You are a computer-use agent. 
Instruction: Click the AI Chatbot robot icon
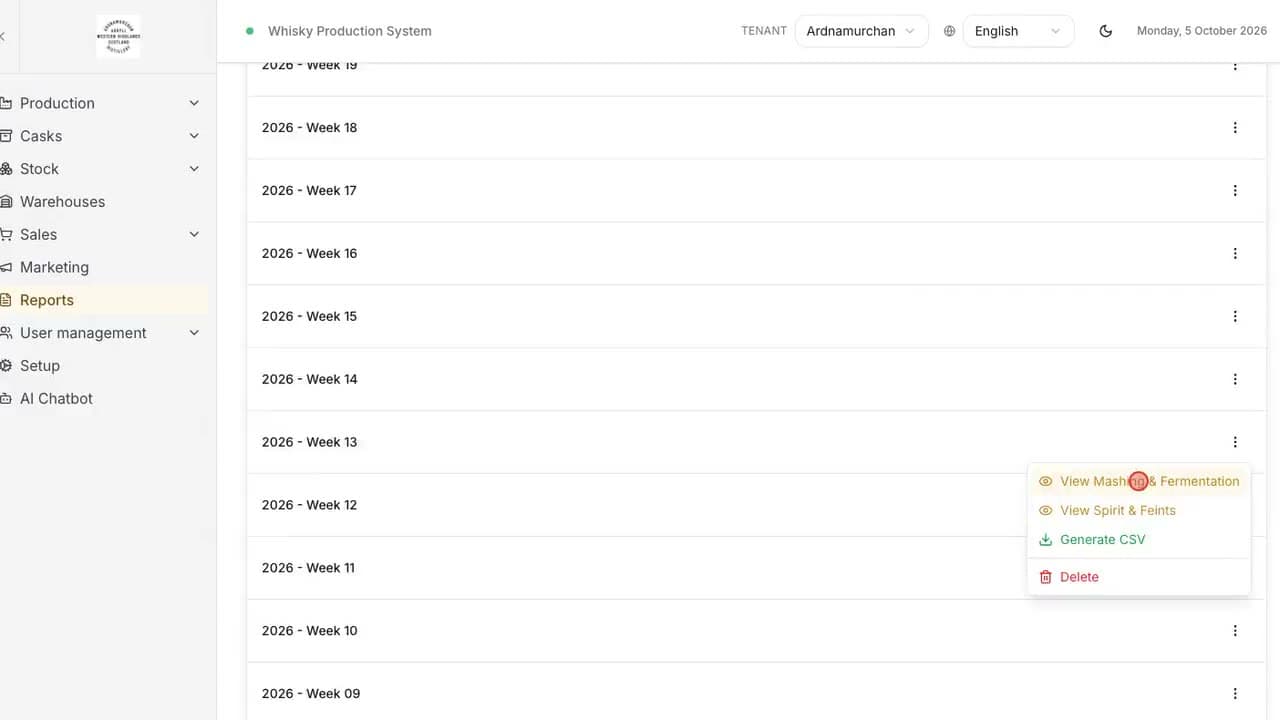click(5, 398)
